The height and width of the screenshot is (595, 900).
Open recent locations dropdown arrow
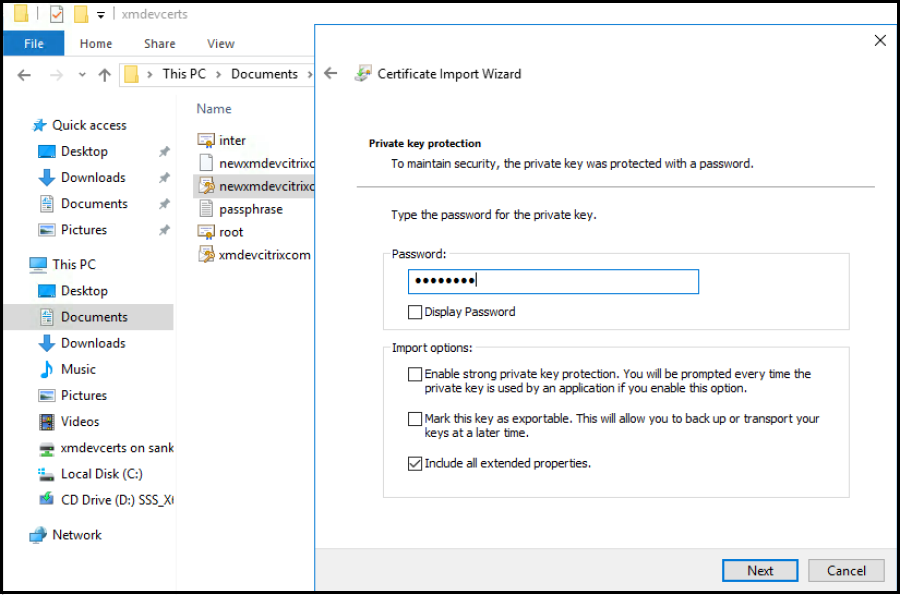(82, 75)
